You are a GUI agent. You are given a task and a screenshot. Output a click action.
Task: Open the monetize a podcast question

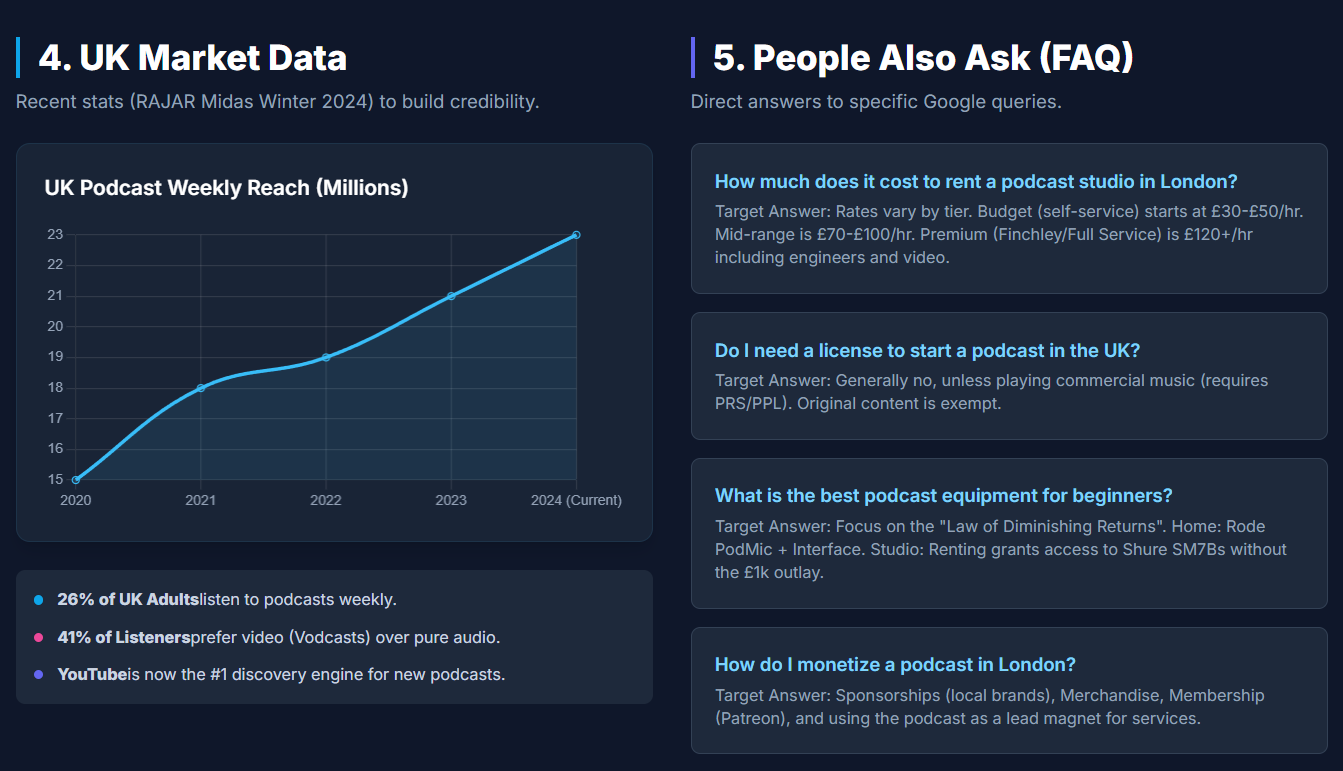(895, 665)
